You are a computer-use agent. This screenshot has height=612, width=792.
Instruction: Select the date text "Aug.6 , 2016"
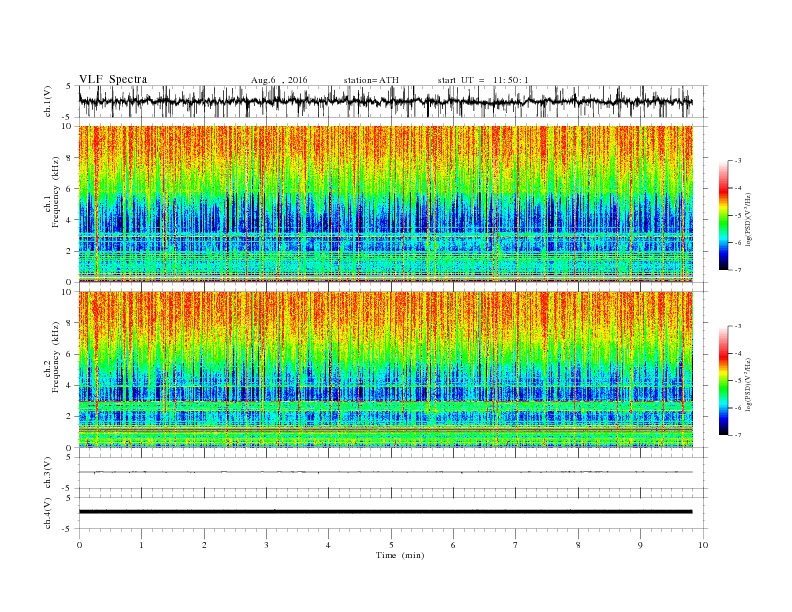point(279,80)
